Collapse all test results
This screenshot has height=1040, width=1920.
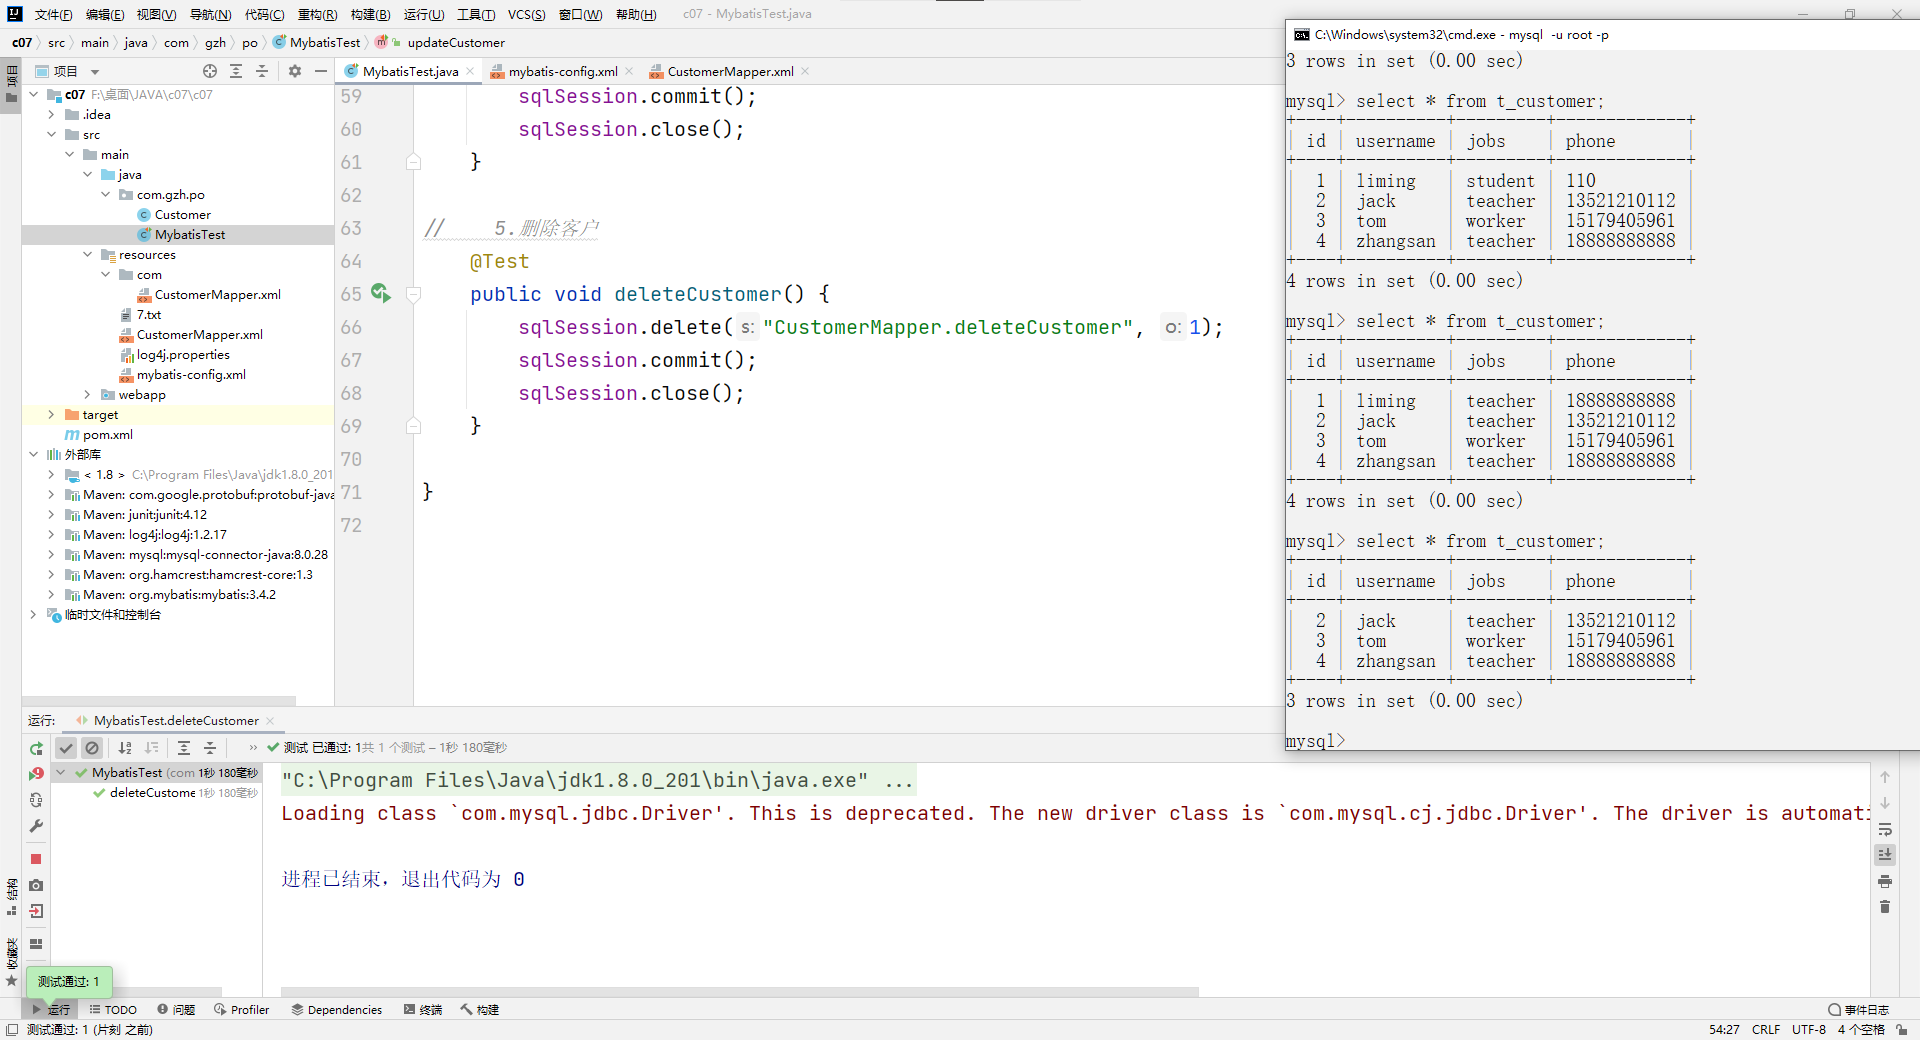pos(210,748)
